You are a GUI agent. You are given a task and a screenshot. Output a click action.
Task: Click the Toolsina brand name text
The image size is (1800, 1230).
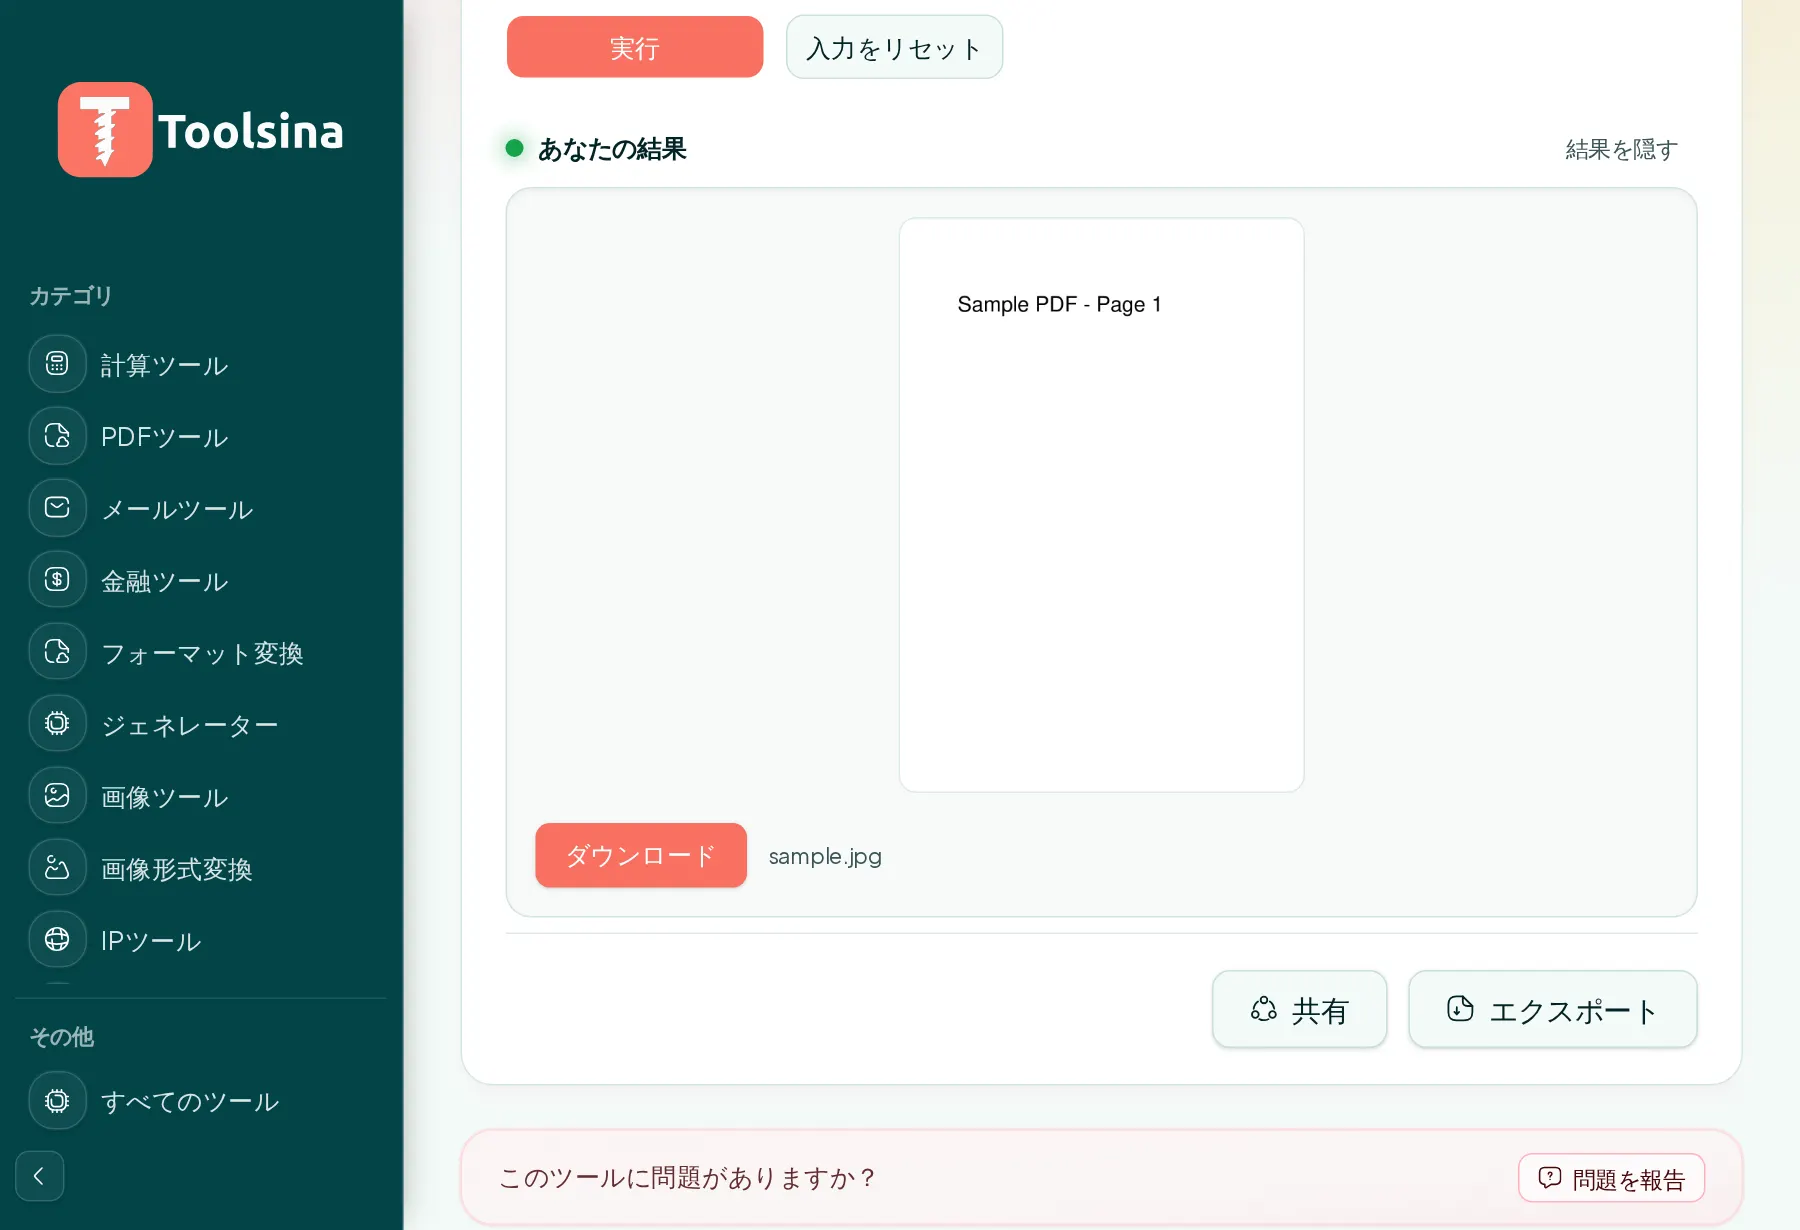251,131
